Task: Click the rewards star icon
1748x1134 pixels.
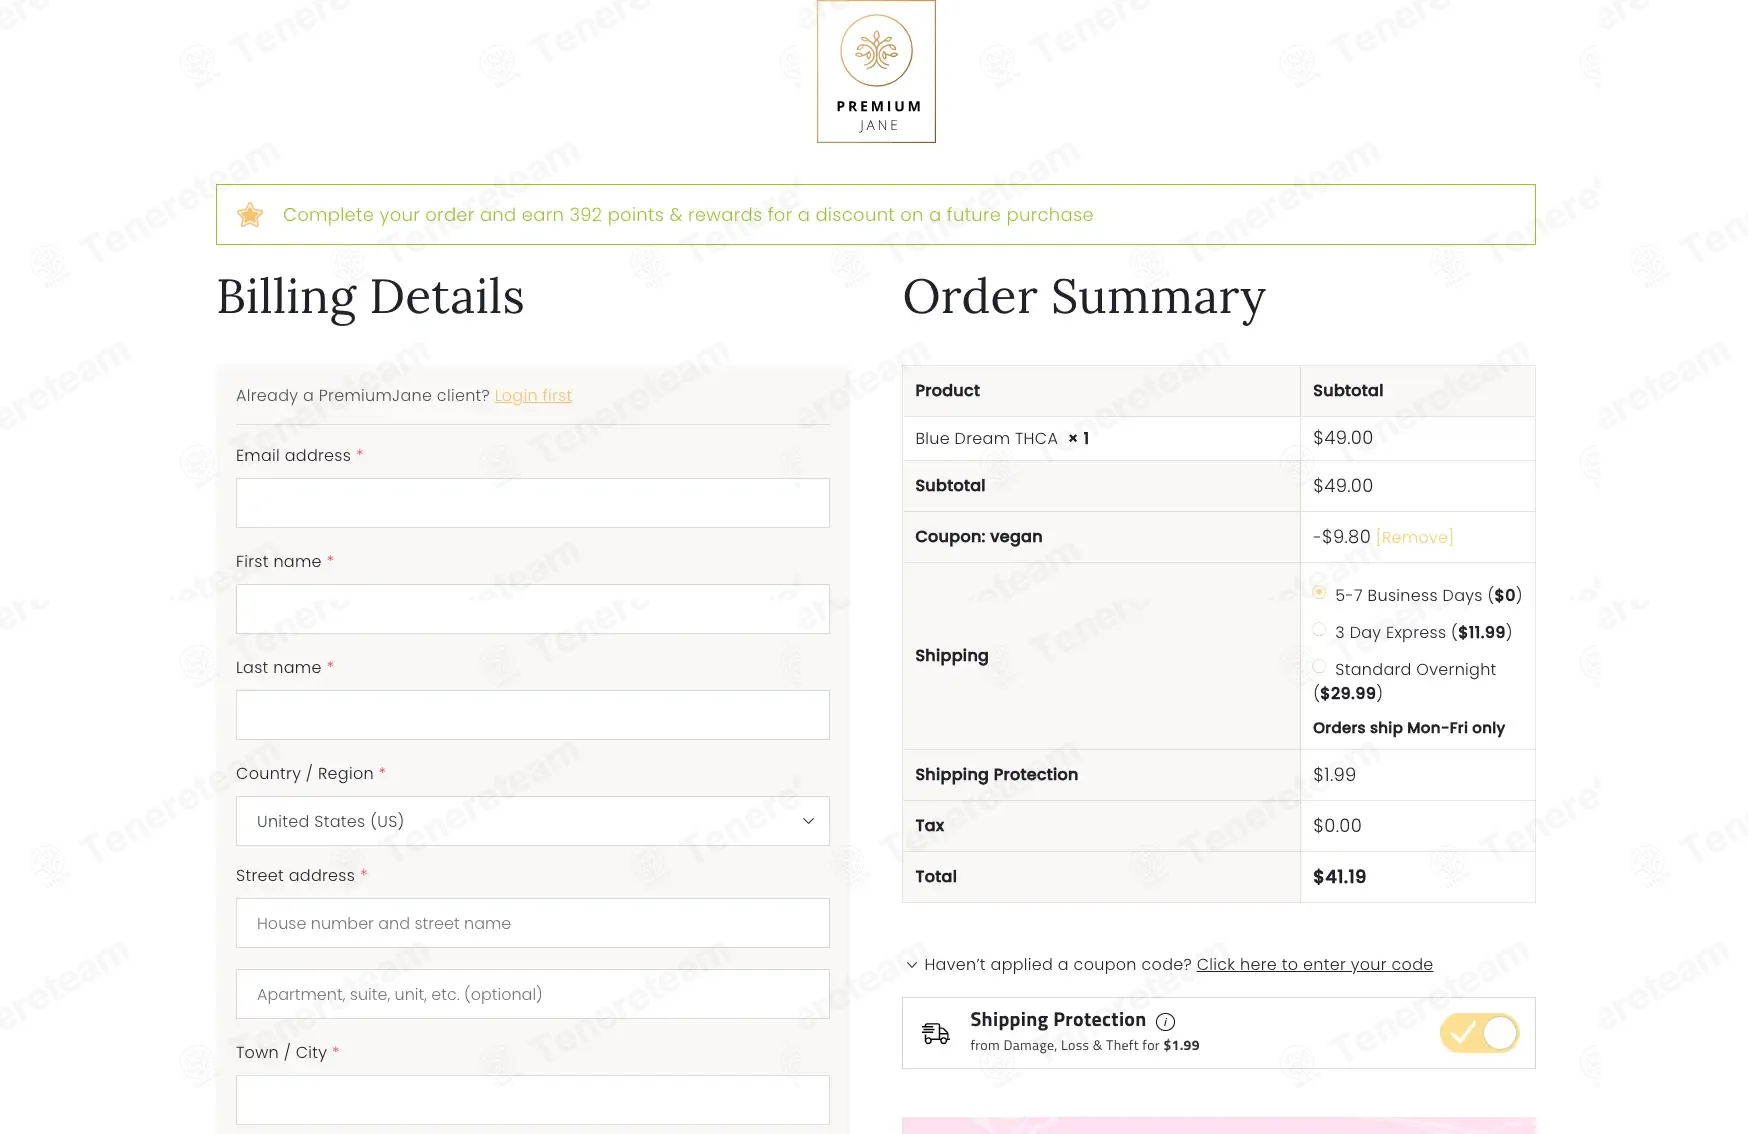Action: (x=250, y=215)
